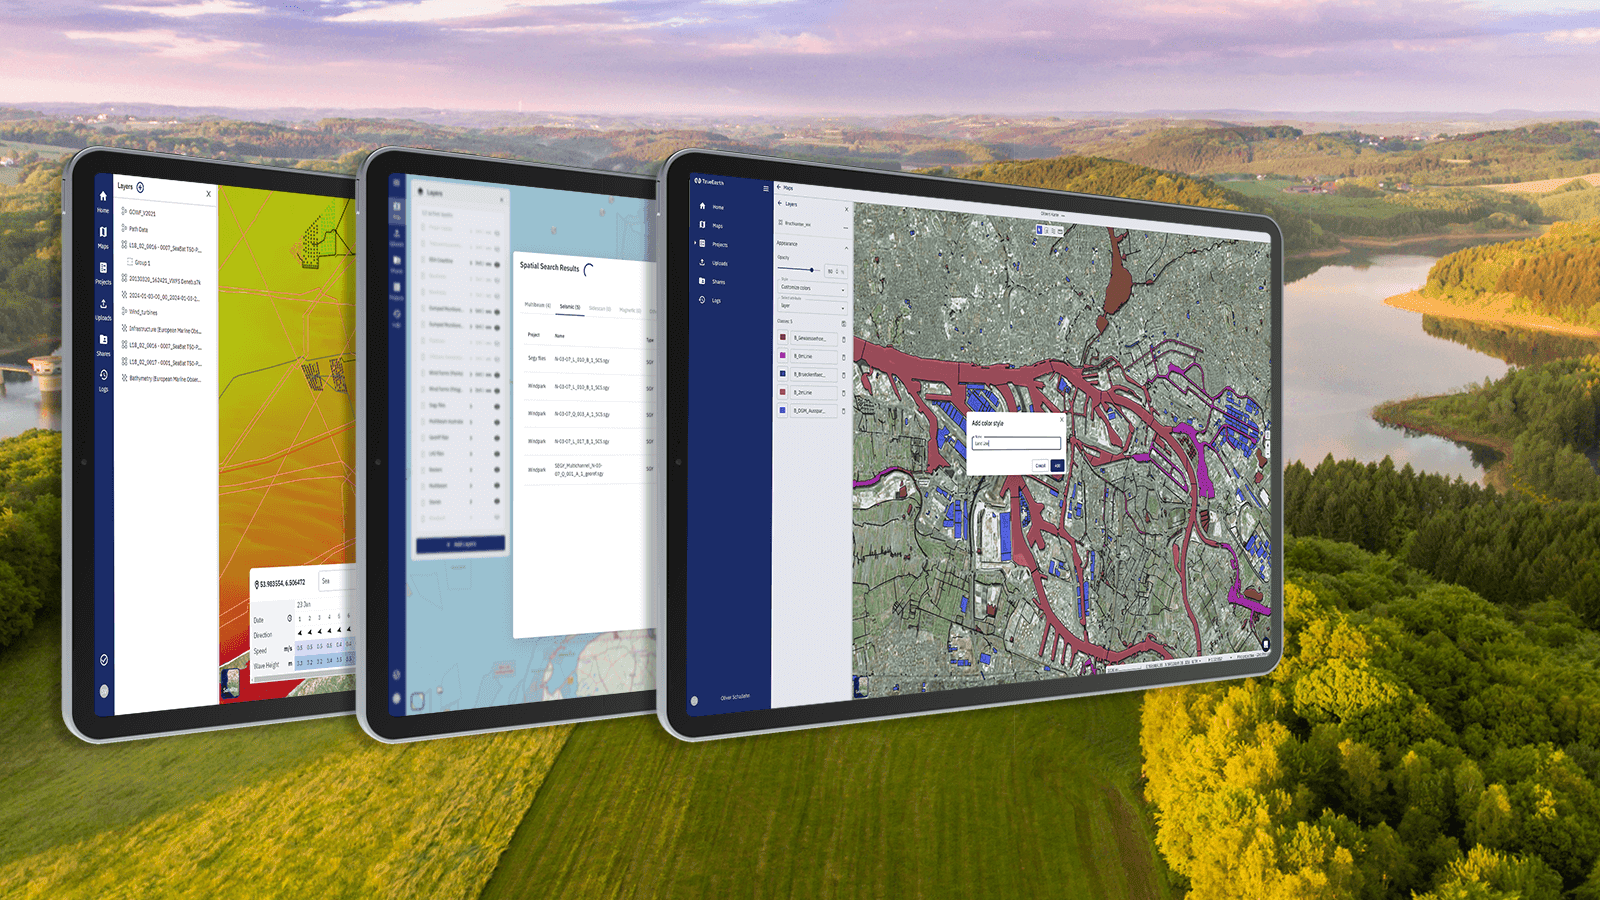
Task: Open Home in the left tablet sidebar
Action: point(103,200)
